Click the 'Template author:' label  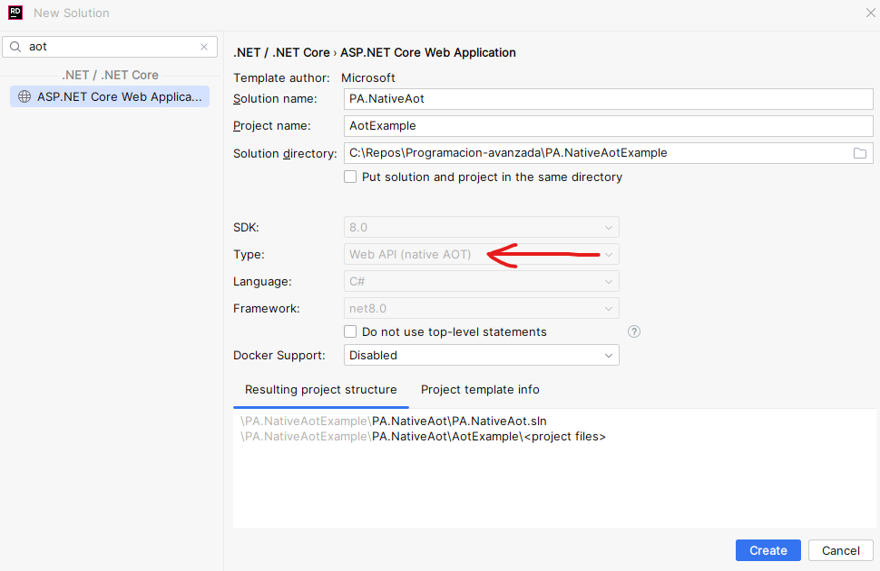coord(281,77)
